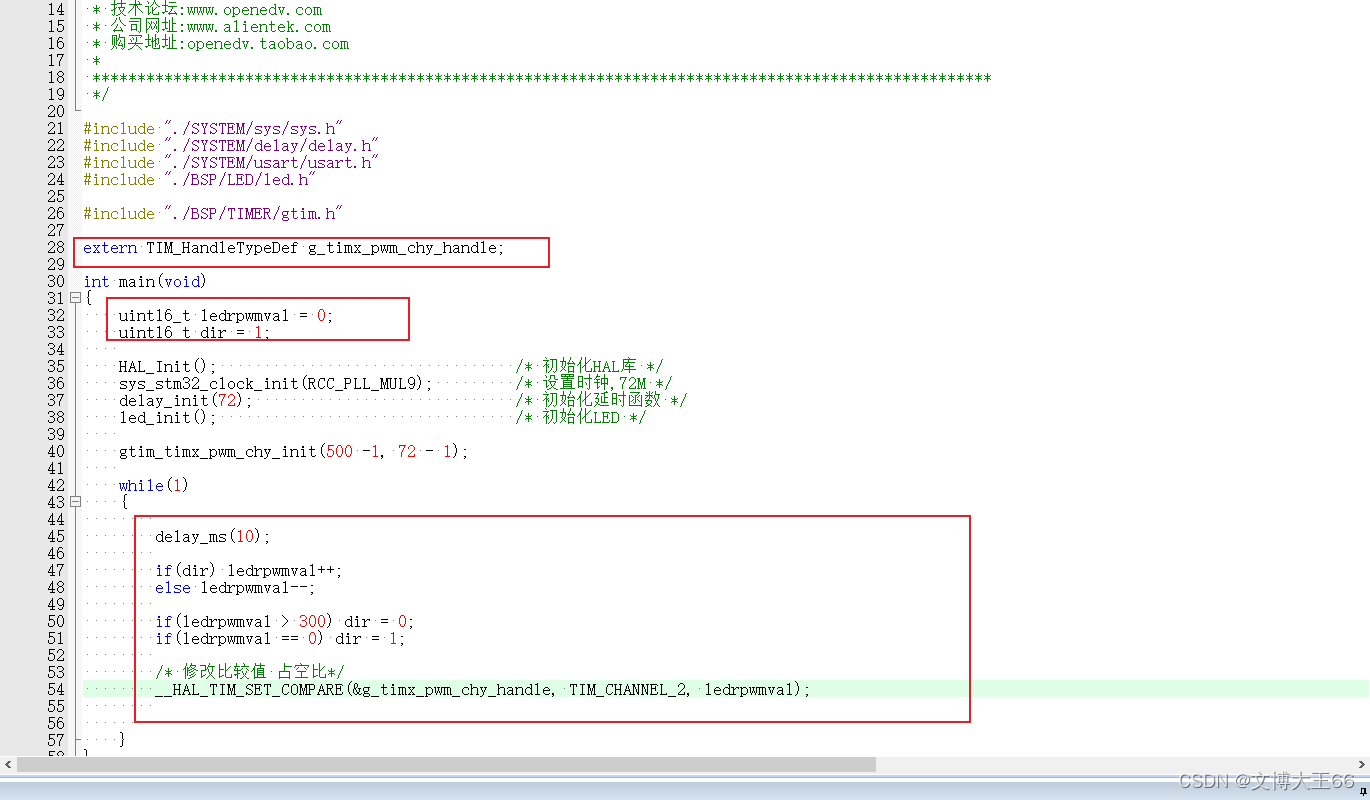This screenshot has width=1370, height=800.
Task: Click line number 28 in the gutter
Action: tap(56, 248)
